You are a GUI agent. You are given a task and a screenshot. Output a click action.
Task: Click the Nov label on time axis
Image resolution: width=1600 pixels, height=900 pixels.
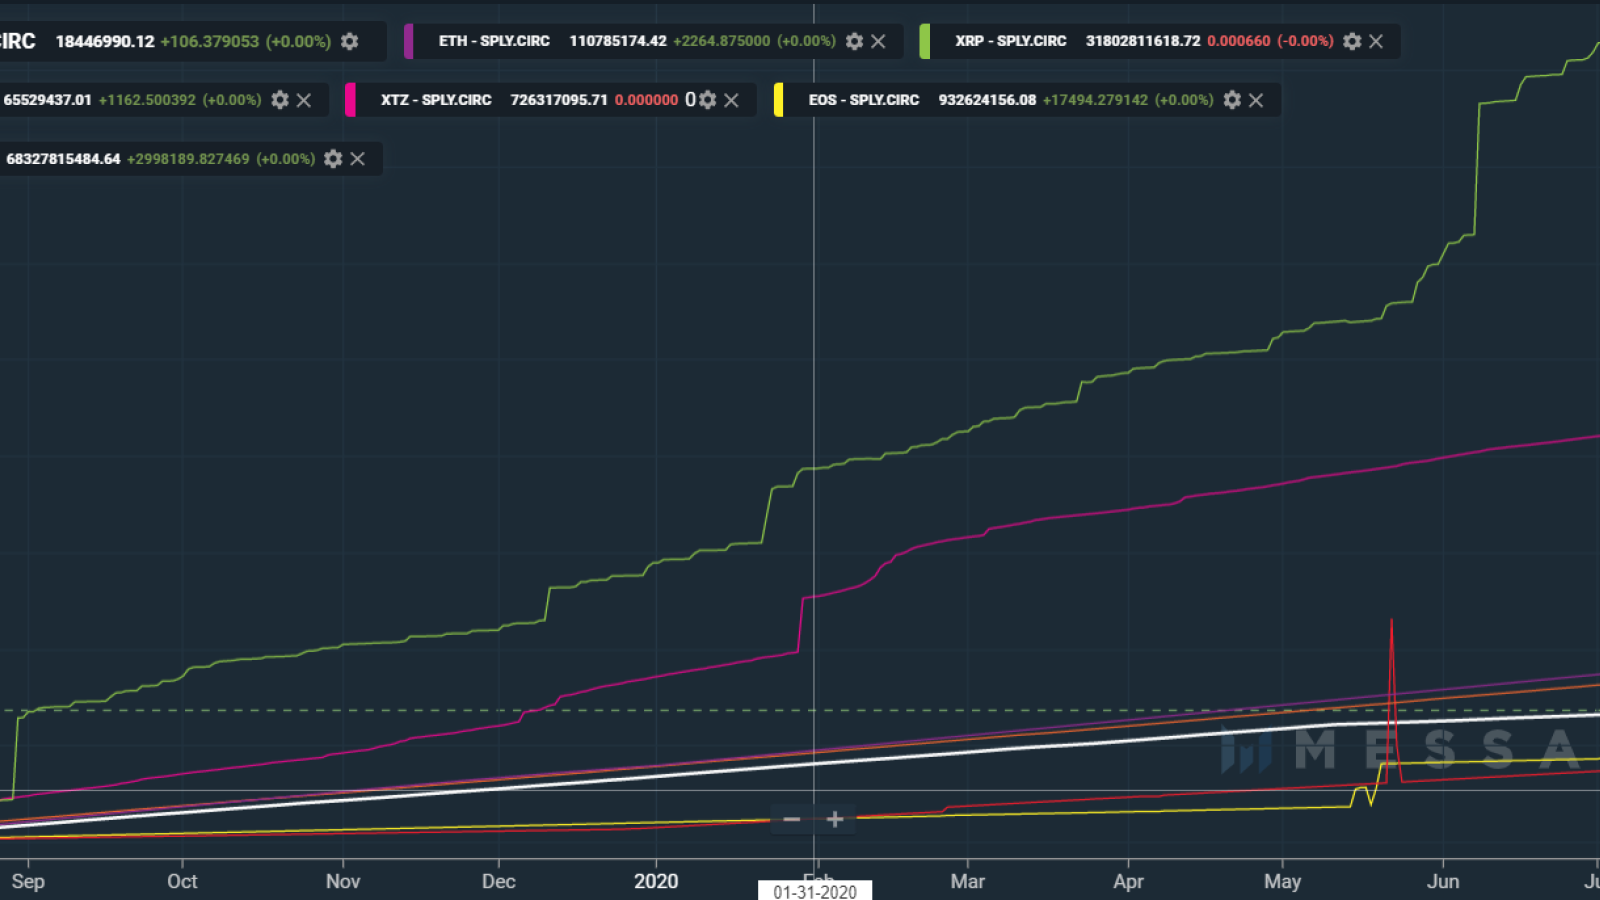(x=343, y=881)
